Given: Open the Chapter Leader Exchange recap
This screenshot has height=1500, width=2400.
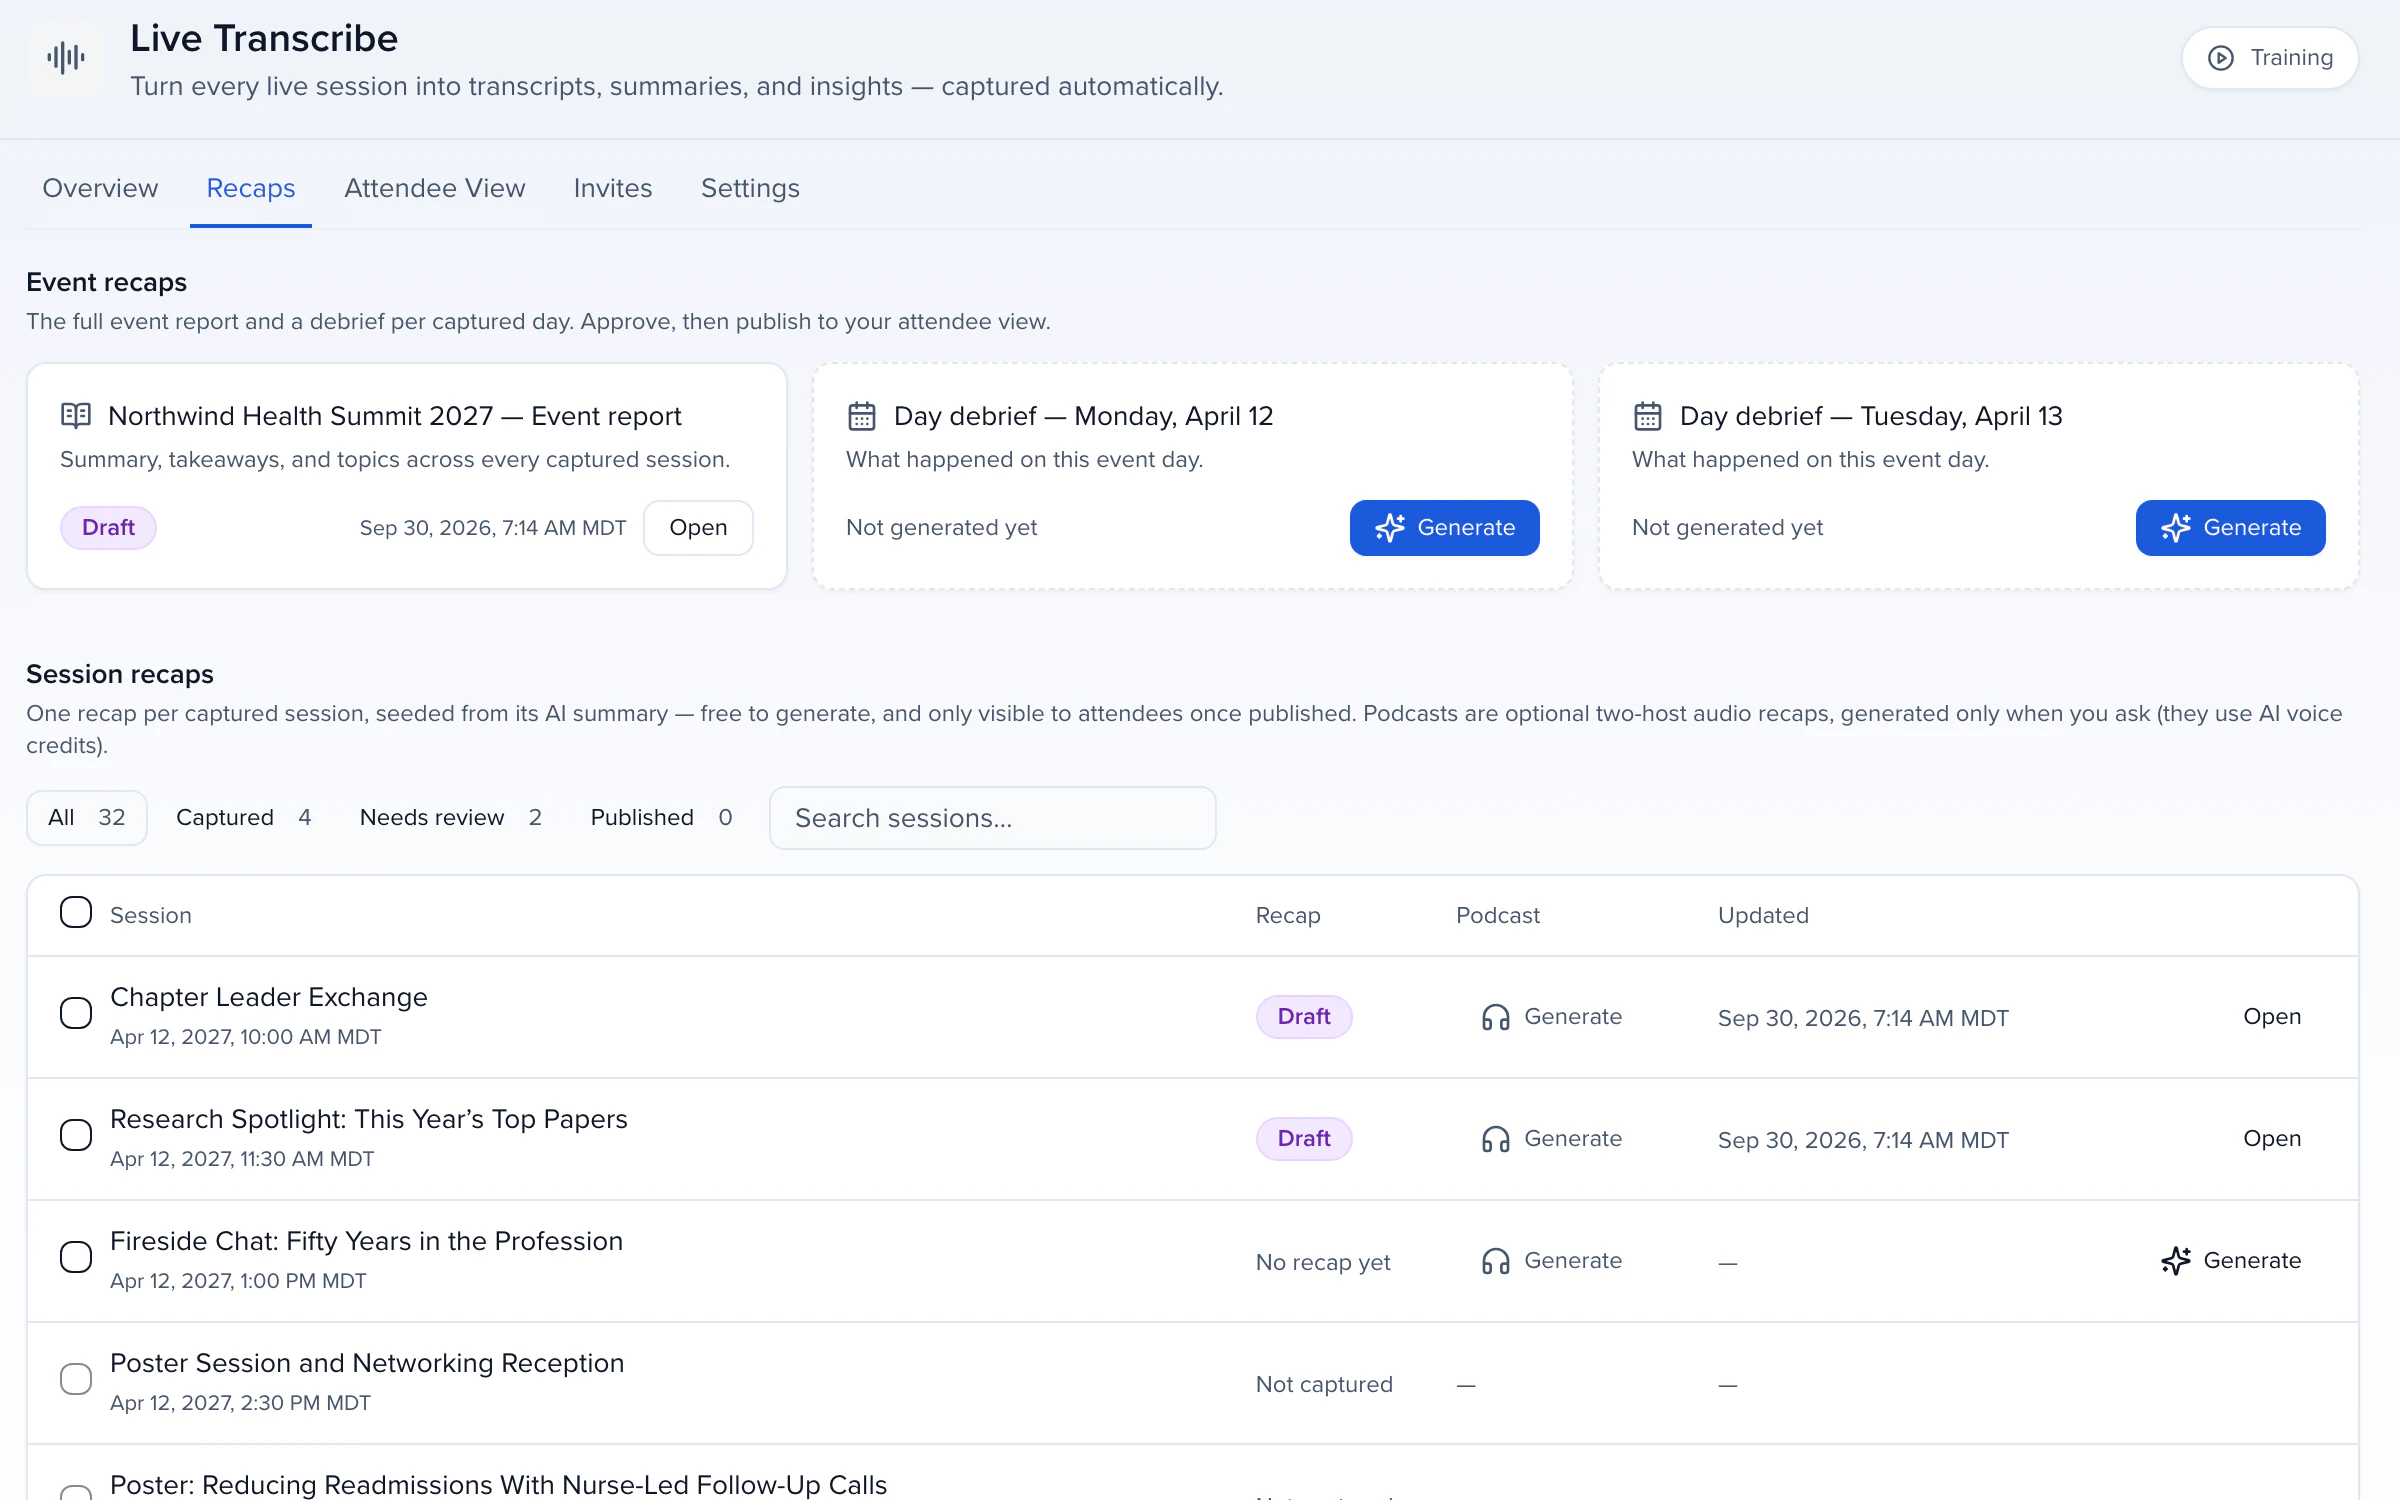Looking at the screenshot, I should (2272, 1017).
